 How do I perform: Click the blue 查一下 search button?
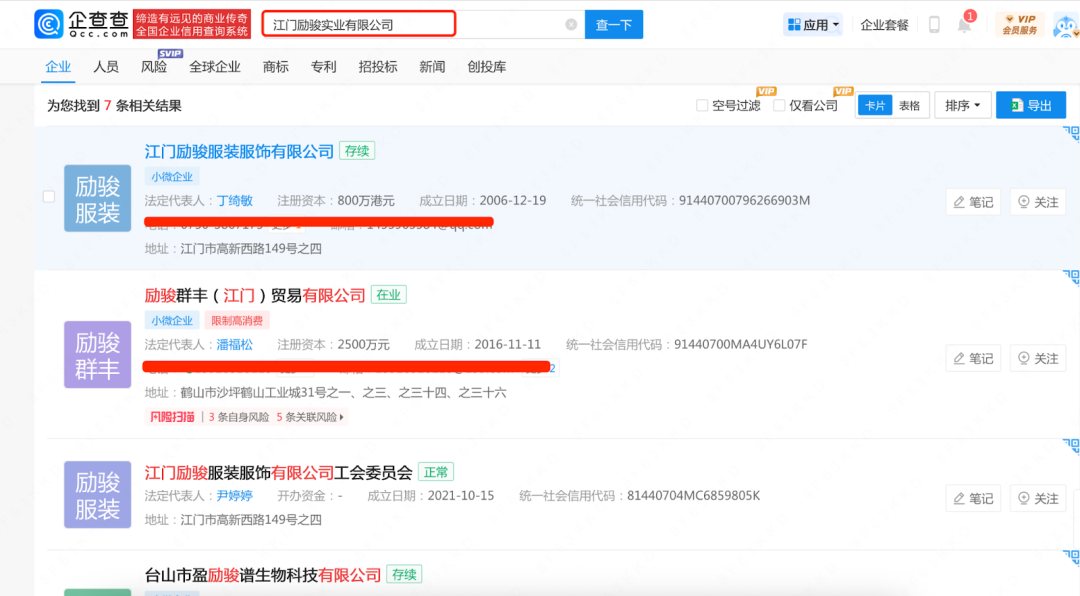tap(613, 22)
